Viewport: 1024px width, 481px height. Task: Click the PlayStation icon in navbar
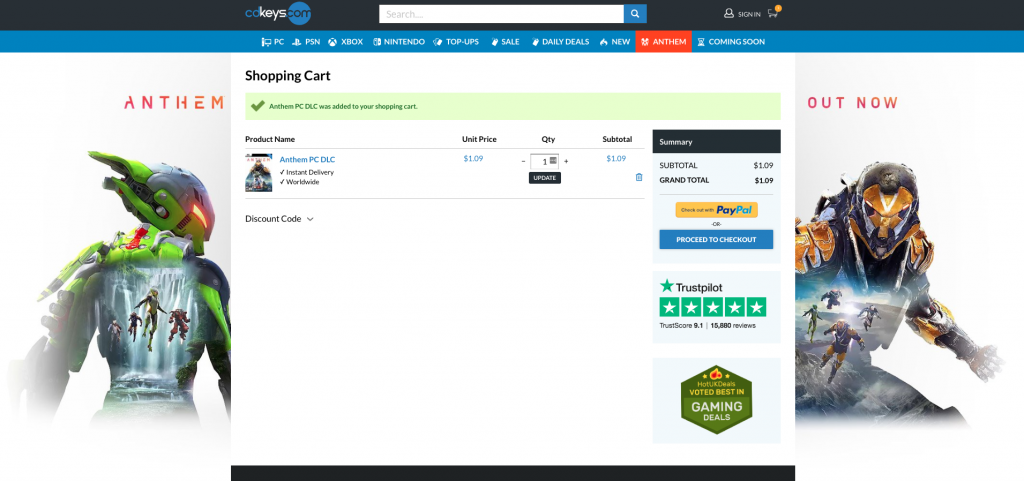(x=296, y=42)
